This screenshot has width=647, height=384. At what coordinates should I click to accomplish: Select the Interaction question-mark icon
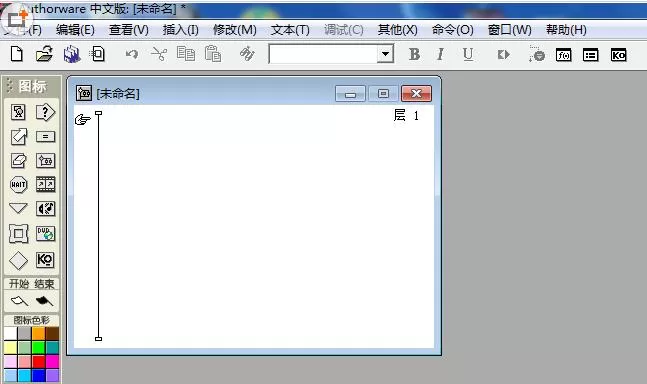click(x=45, y=112)
